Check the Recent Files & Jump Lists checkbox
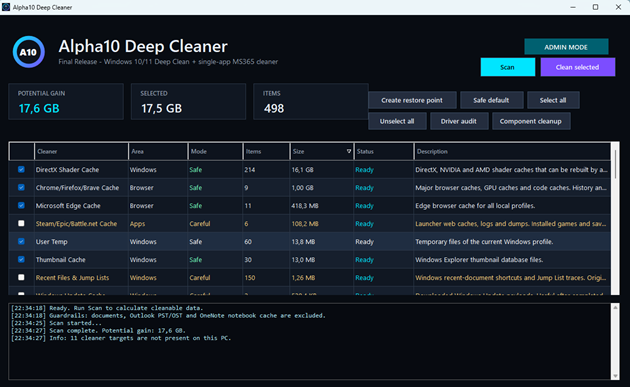630x387 pixels. point(21,277)
